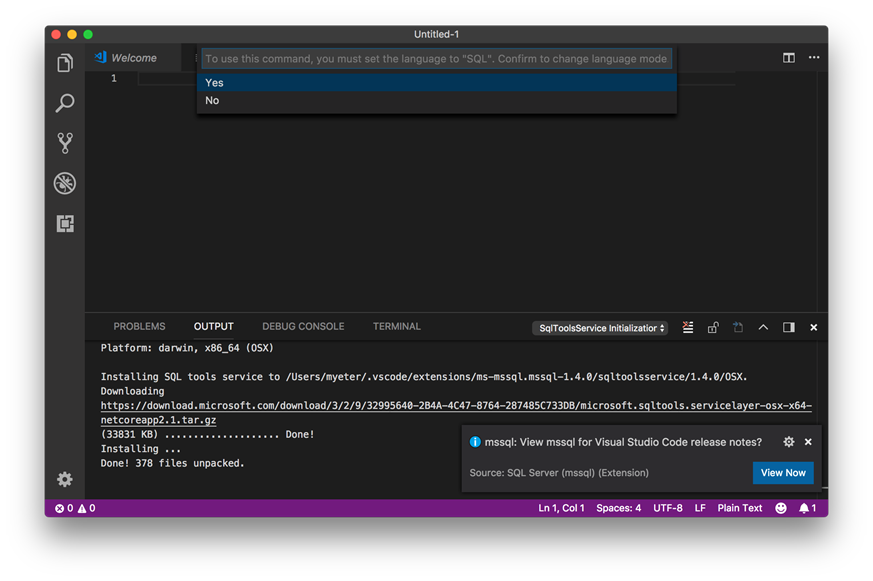This screenshot has width=873, height=581.
Task: Click the View Now button
Action: [x=783, y=472]
